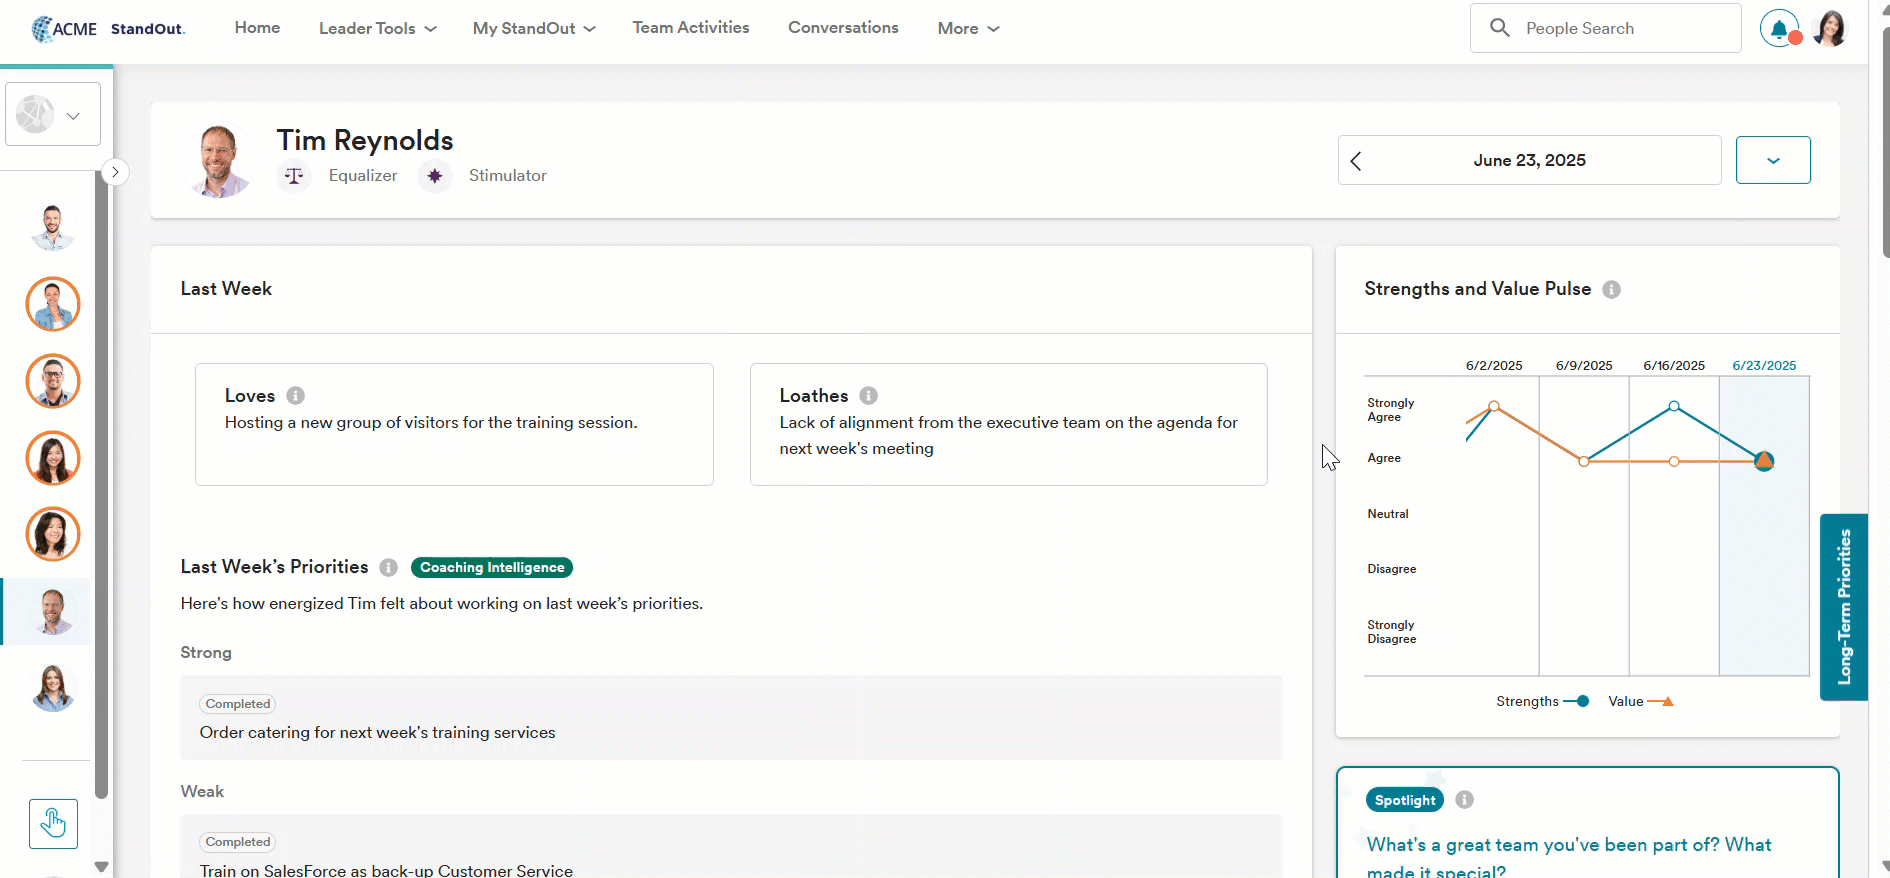Show info icon next to Spotlight
The height and width of the screenshot is (878, 1890).
pyautogui.click(x=1465, y=800)
